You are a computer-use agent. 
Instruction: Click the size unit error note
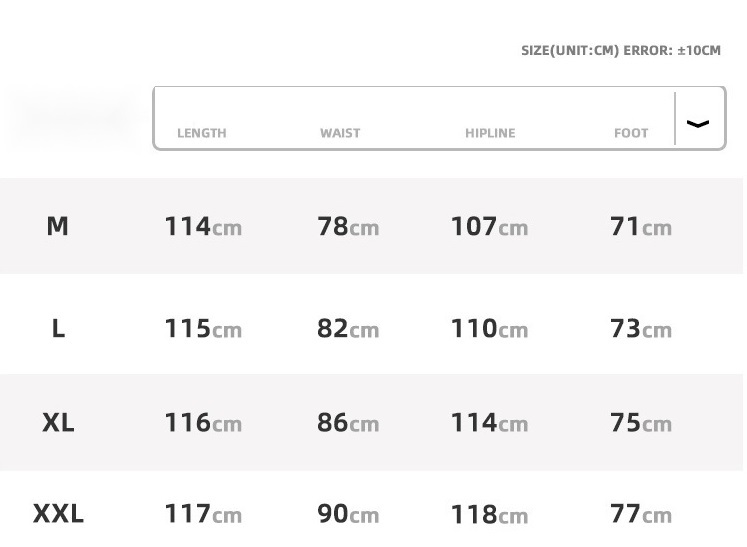pos(620,51)
